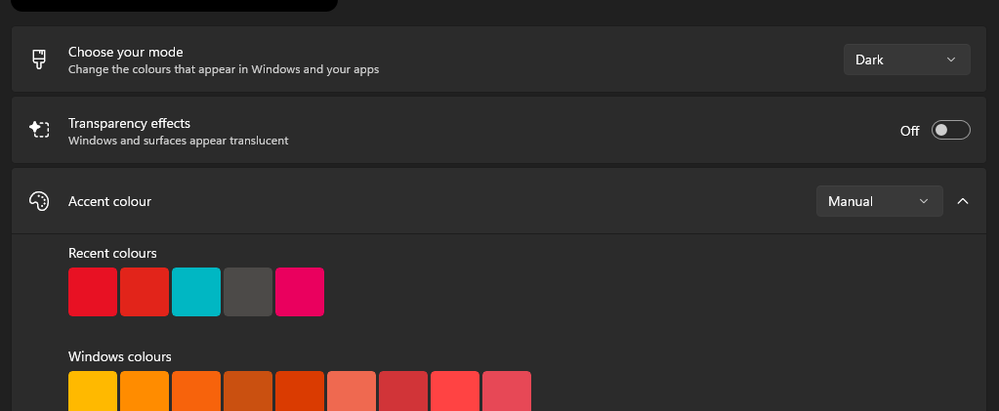The image size is (999, 411).
Task: Open the Dark mode dropdown
Action: tap(907, 59)
